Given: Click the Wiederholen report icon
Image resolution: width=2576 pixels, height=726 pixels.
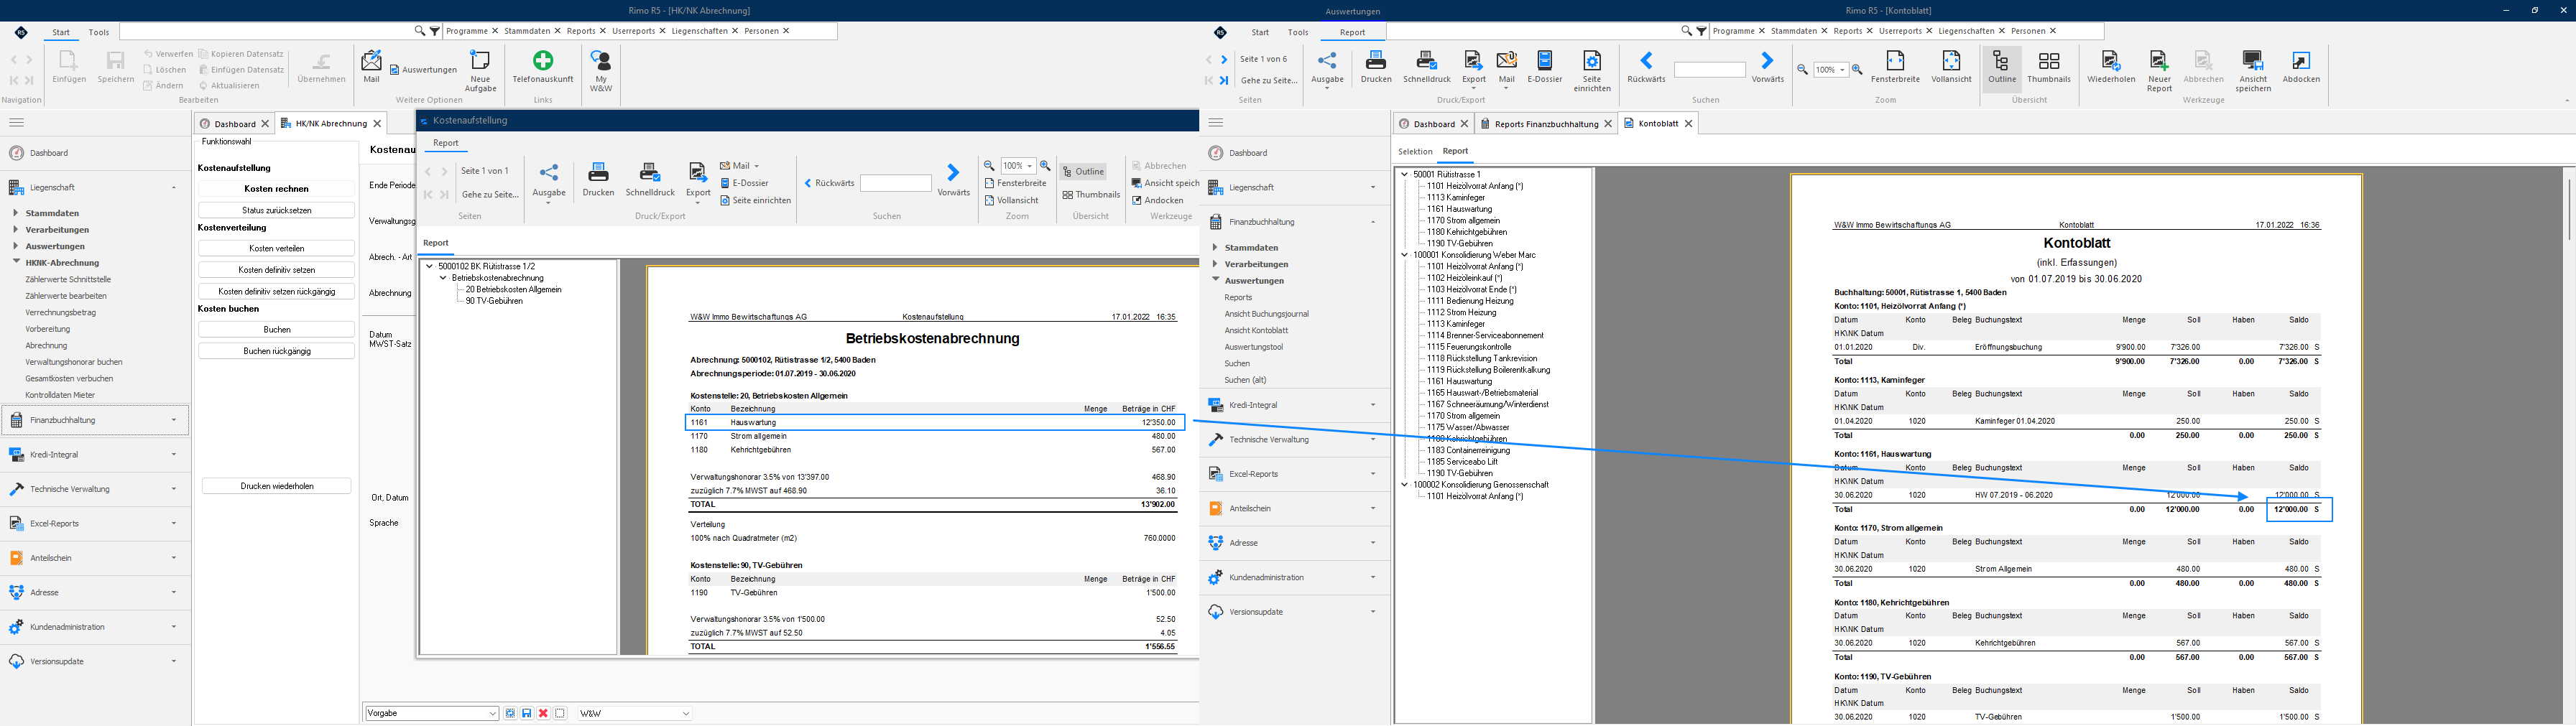Looking at the screenshot, I should pos(2111,60).
